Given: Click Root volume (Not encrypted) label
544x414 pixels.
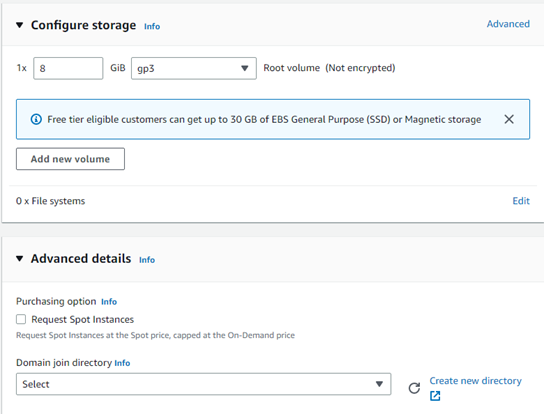Looking at the screenshot, I should 329,68.
